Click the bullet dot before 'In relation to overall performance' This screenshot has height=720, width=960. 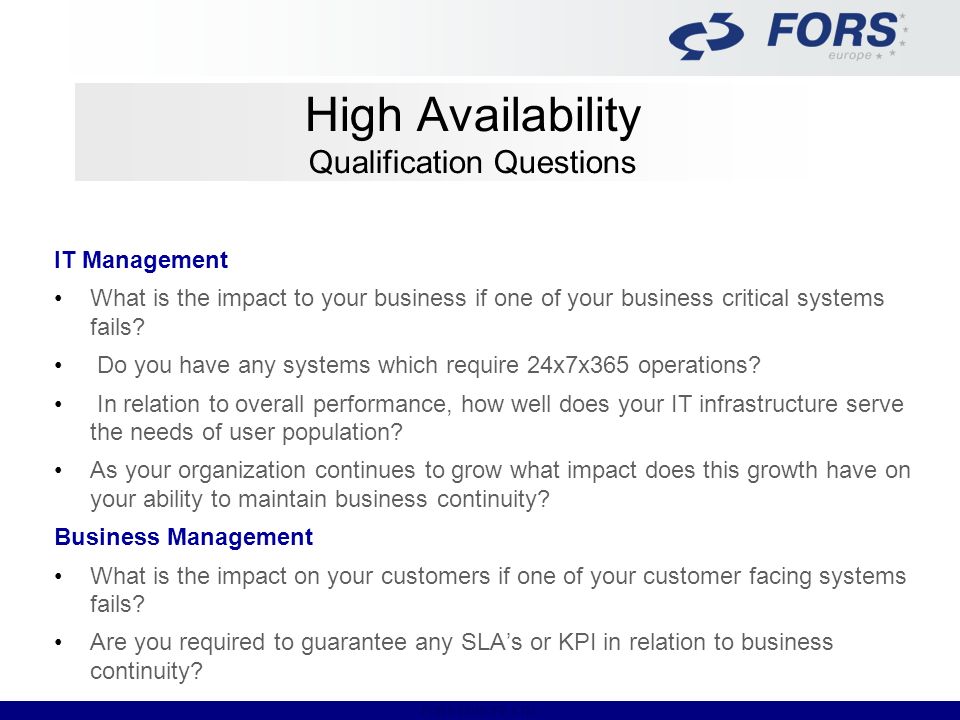59,405
